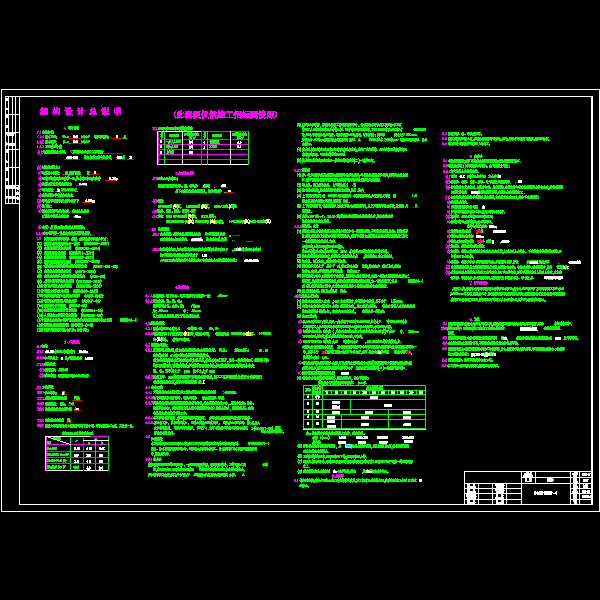Click the large magenta drawing title heading

click(x=81, y=111)
